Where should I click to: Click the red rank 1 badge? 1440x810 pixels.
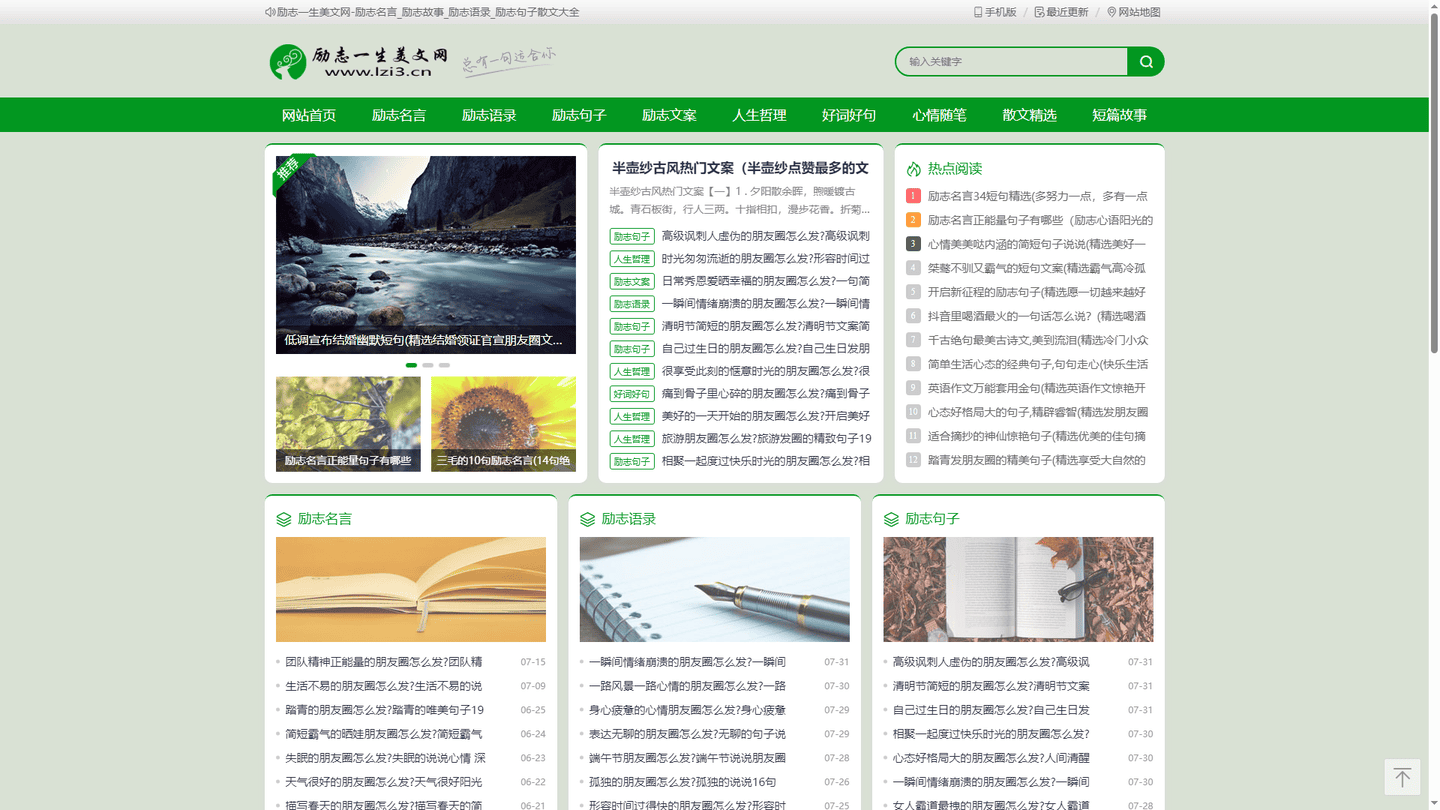pyautogui.click(x=913, y=196)
